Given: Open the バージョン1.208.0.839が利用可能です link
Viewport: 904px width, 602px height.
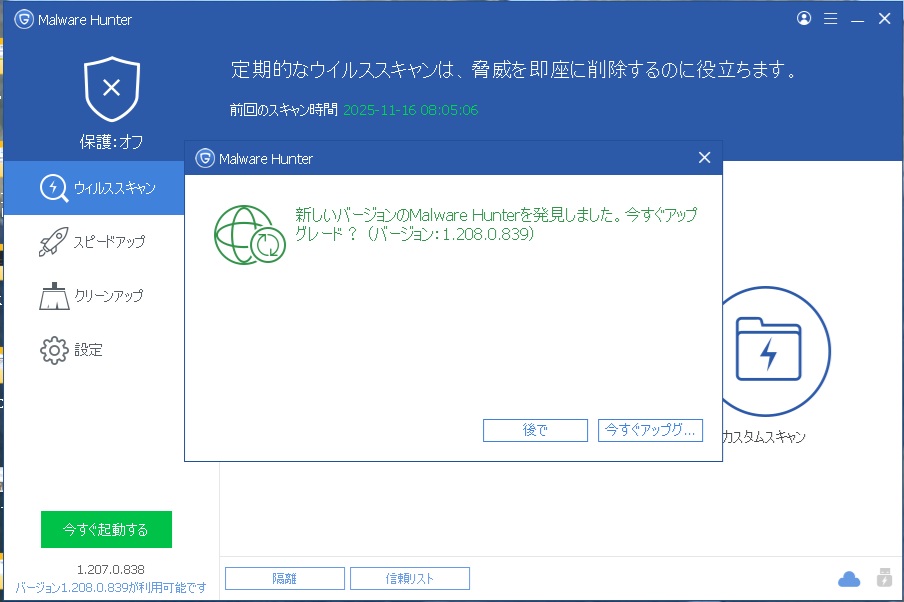Looking at the screenshot, I should tap(111, 588).
